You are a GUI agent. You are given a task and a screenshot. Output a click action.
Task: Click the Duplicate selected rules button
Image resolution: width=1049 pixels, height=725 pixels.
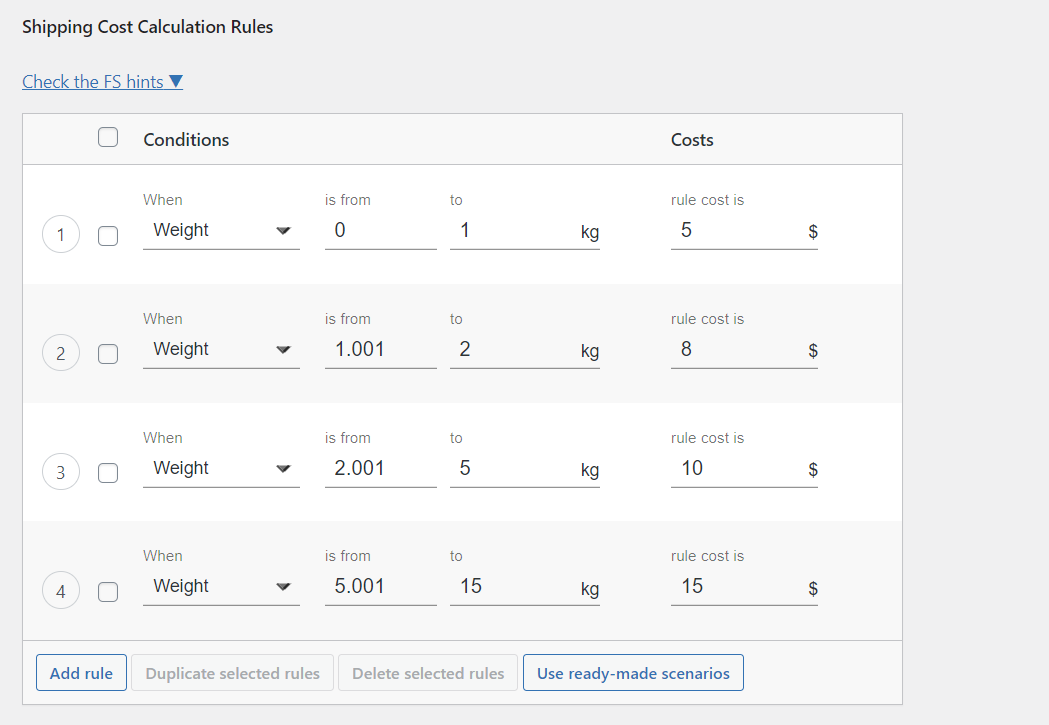[232, 673]
